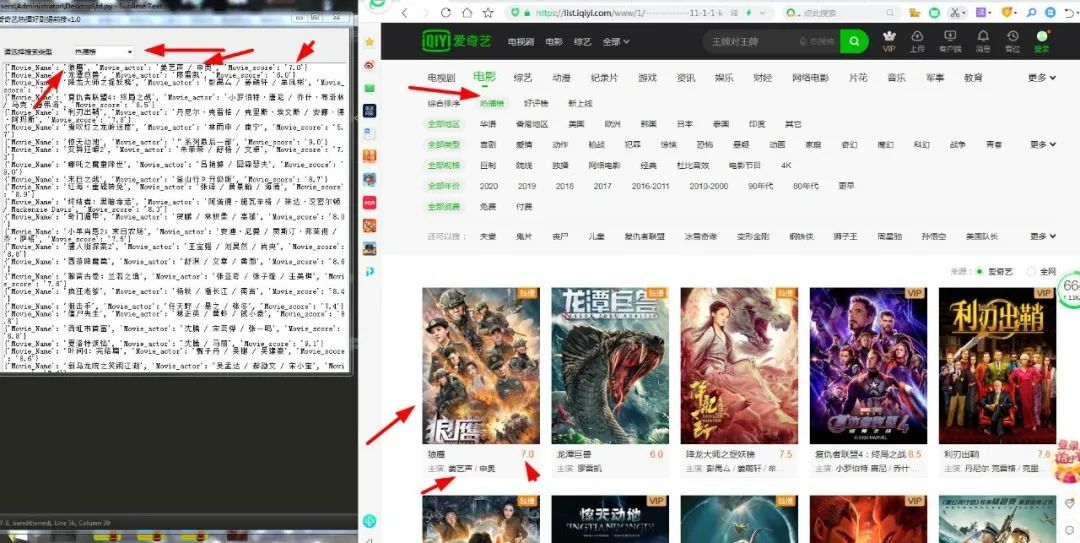The image size is (1080, 543).
Task: Bookmark the page with the star outline icon
Action: 488,12
